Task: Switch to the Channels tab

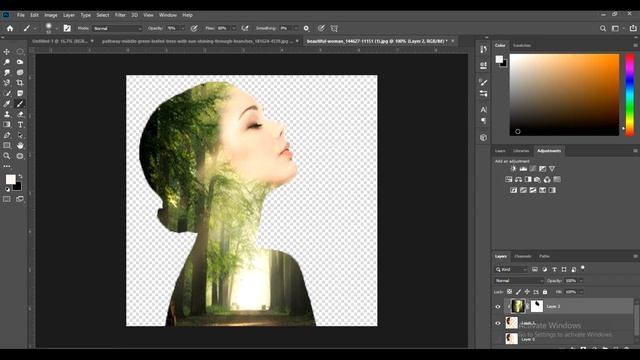Action: point(523,256)
